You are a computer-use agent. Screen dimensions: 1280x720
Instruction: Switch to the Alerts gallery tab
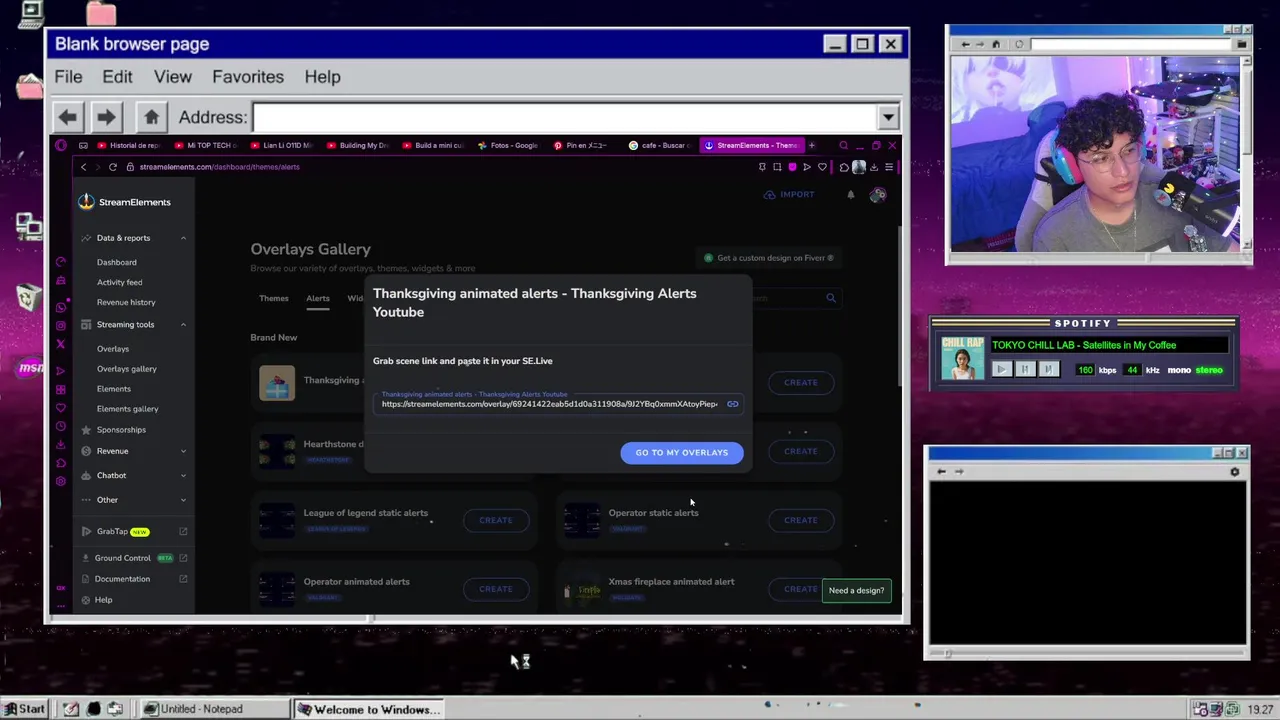tap(318, 298)
